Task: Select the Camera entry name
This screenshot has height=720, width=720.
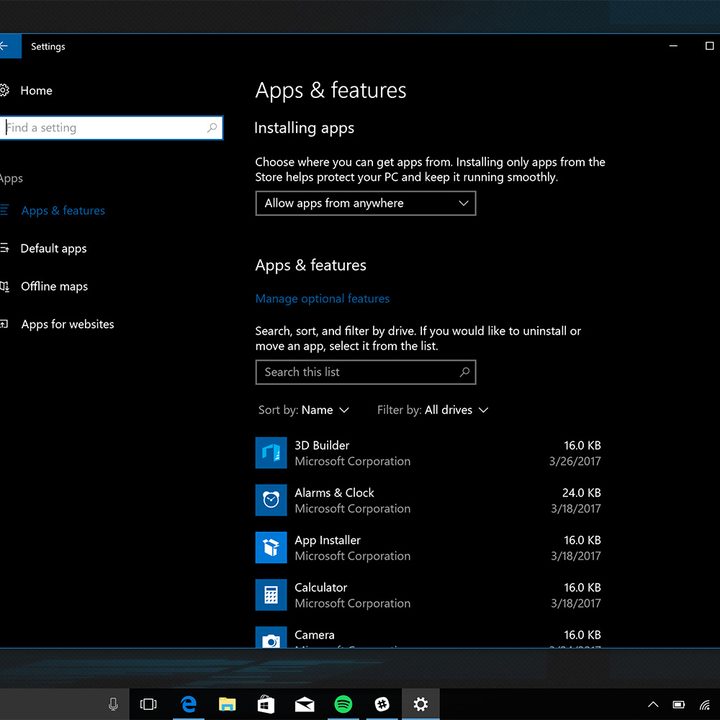Action: coord(314,635)
